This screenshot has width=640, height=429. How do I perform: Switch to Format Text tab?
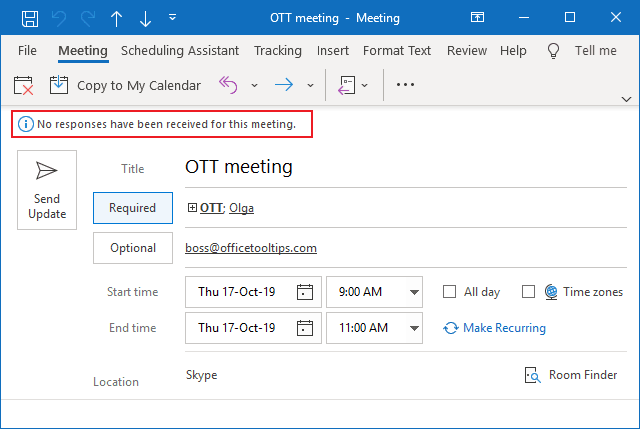click(397, 51)
